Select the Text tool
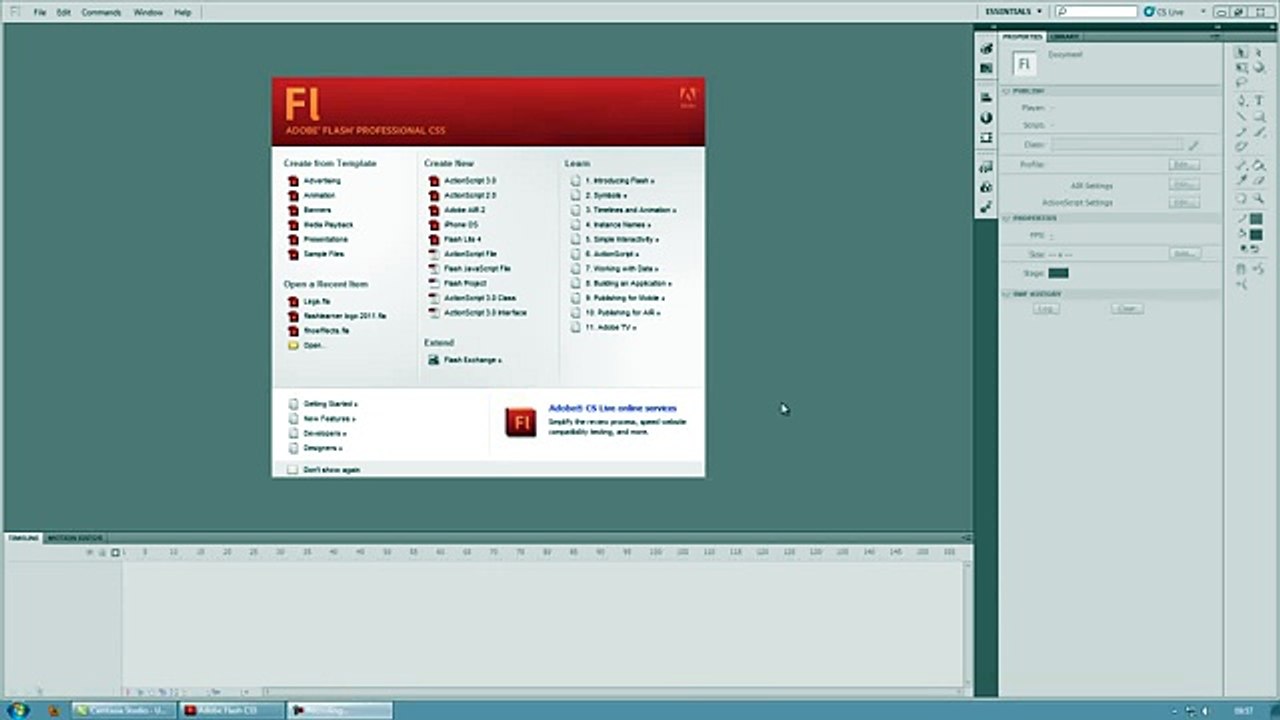 click(1258, 101)
